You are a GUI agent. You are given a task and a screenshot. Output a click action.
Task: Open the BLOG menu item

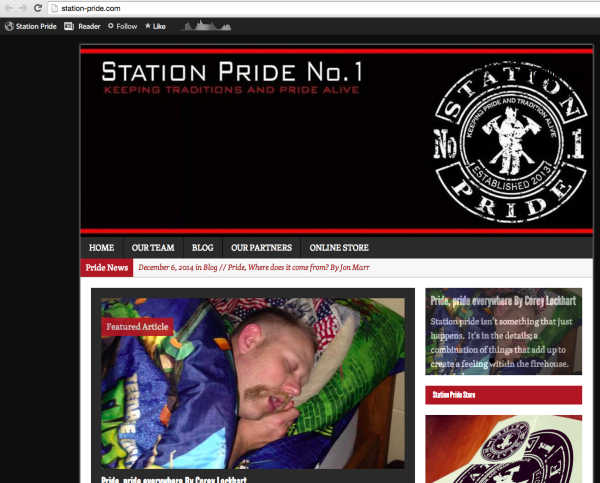pyautogui.click(x=203, y=248)
